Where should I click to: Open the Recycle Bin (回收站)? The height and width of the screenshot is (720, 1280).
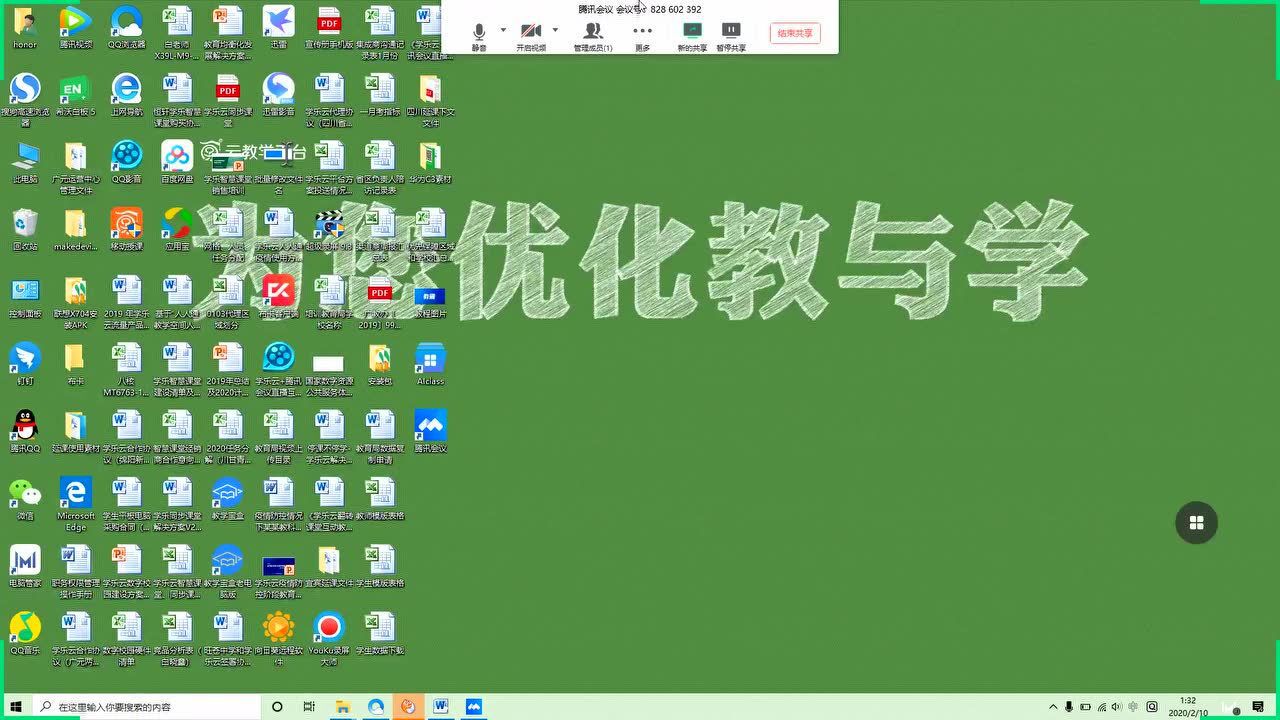point(25,229)
